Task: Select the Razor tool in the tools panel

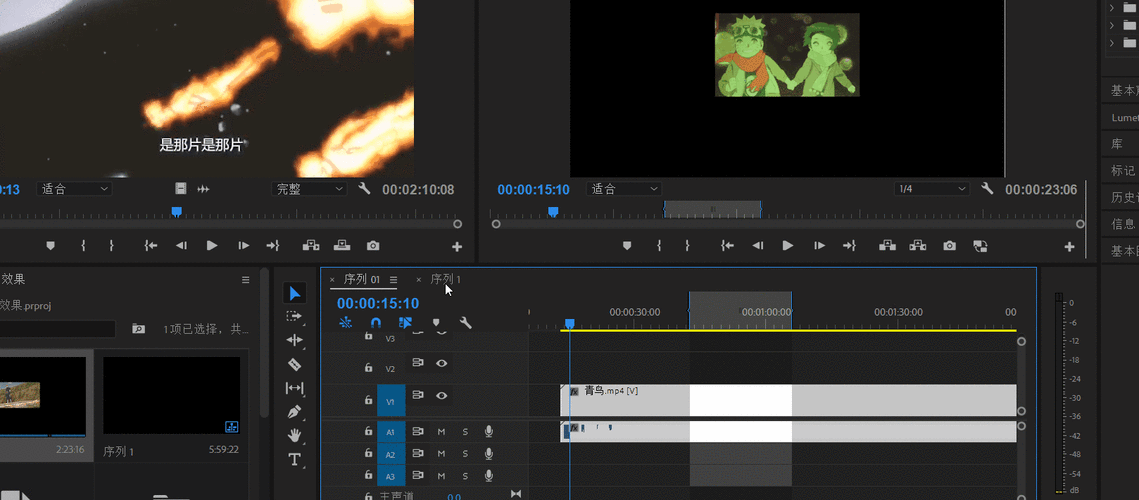Action: click(294, 364)
